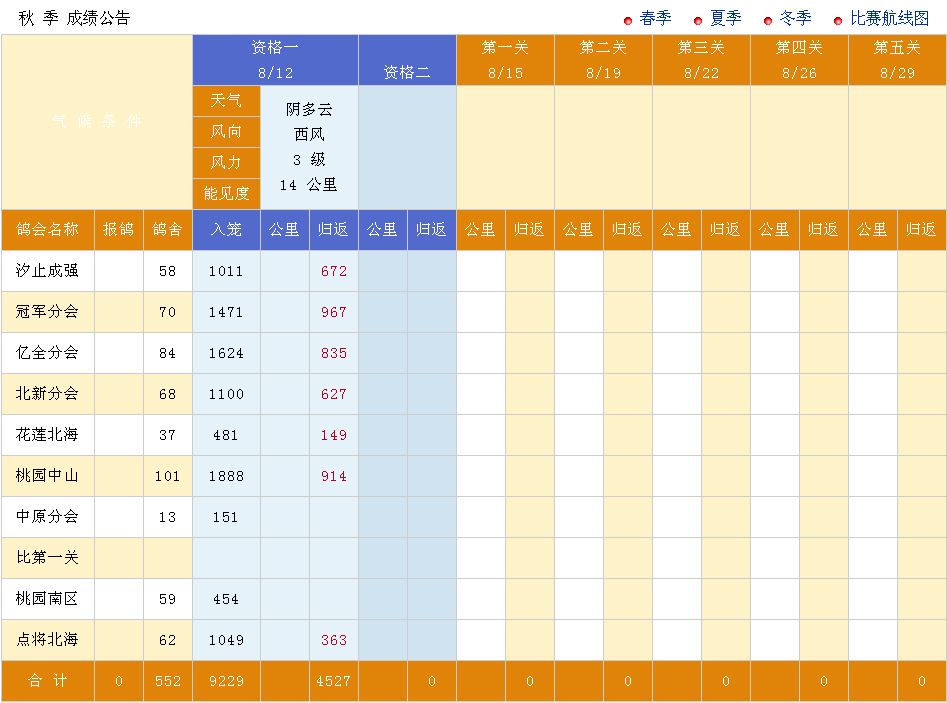947x703 pixels.
Task: Click the 桃园南区 club name
Action: point(47,599)
